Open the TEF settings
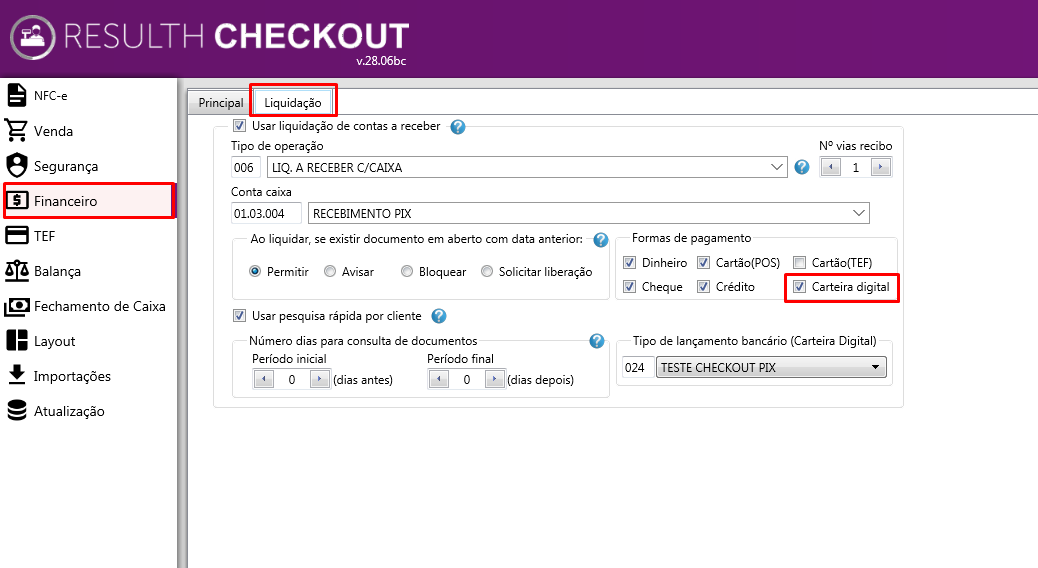The image size is (1038, 568). pyautogui.click(x=89, y=236)
